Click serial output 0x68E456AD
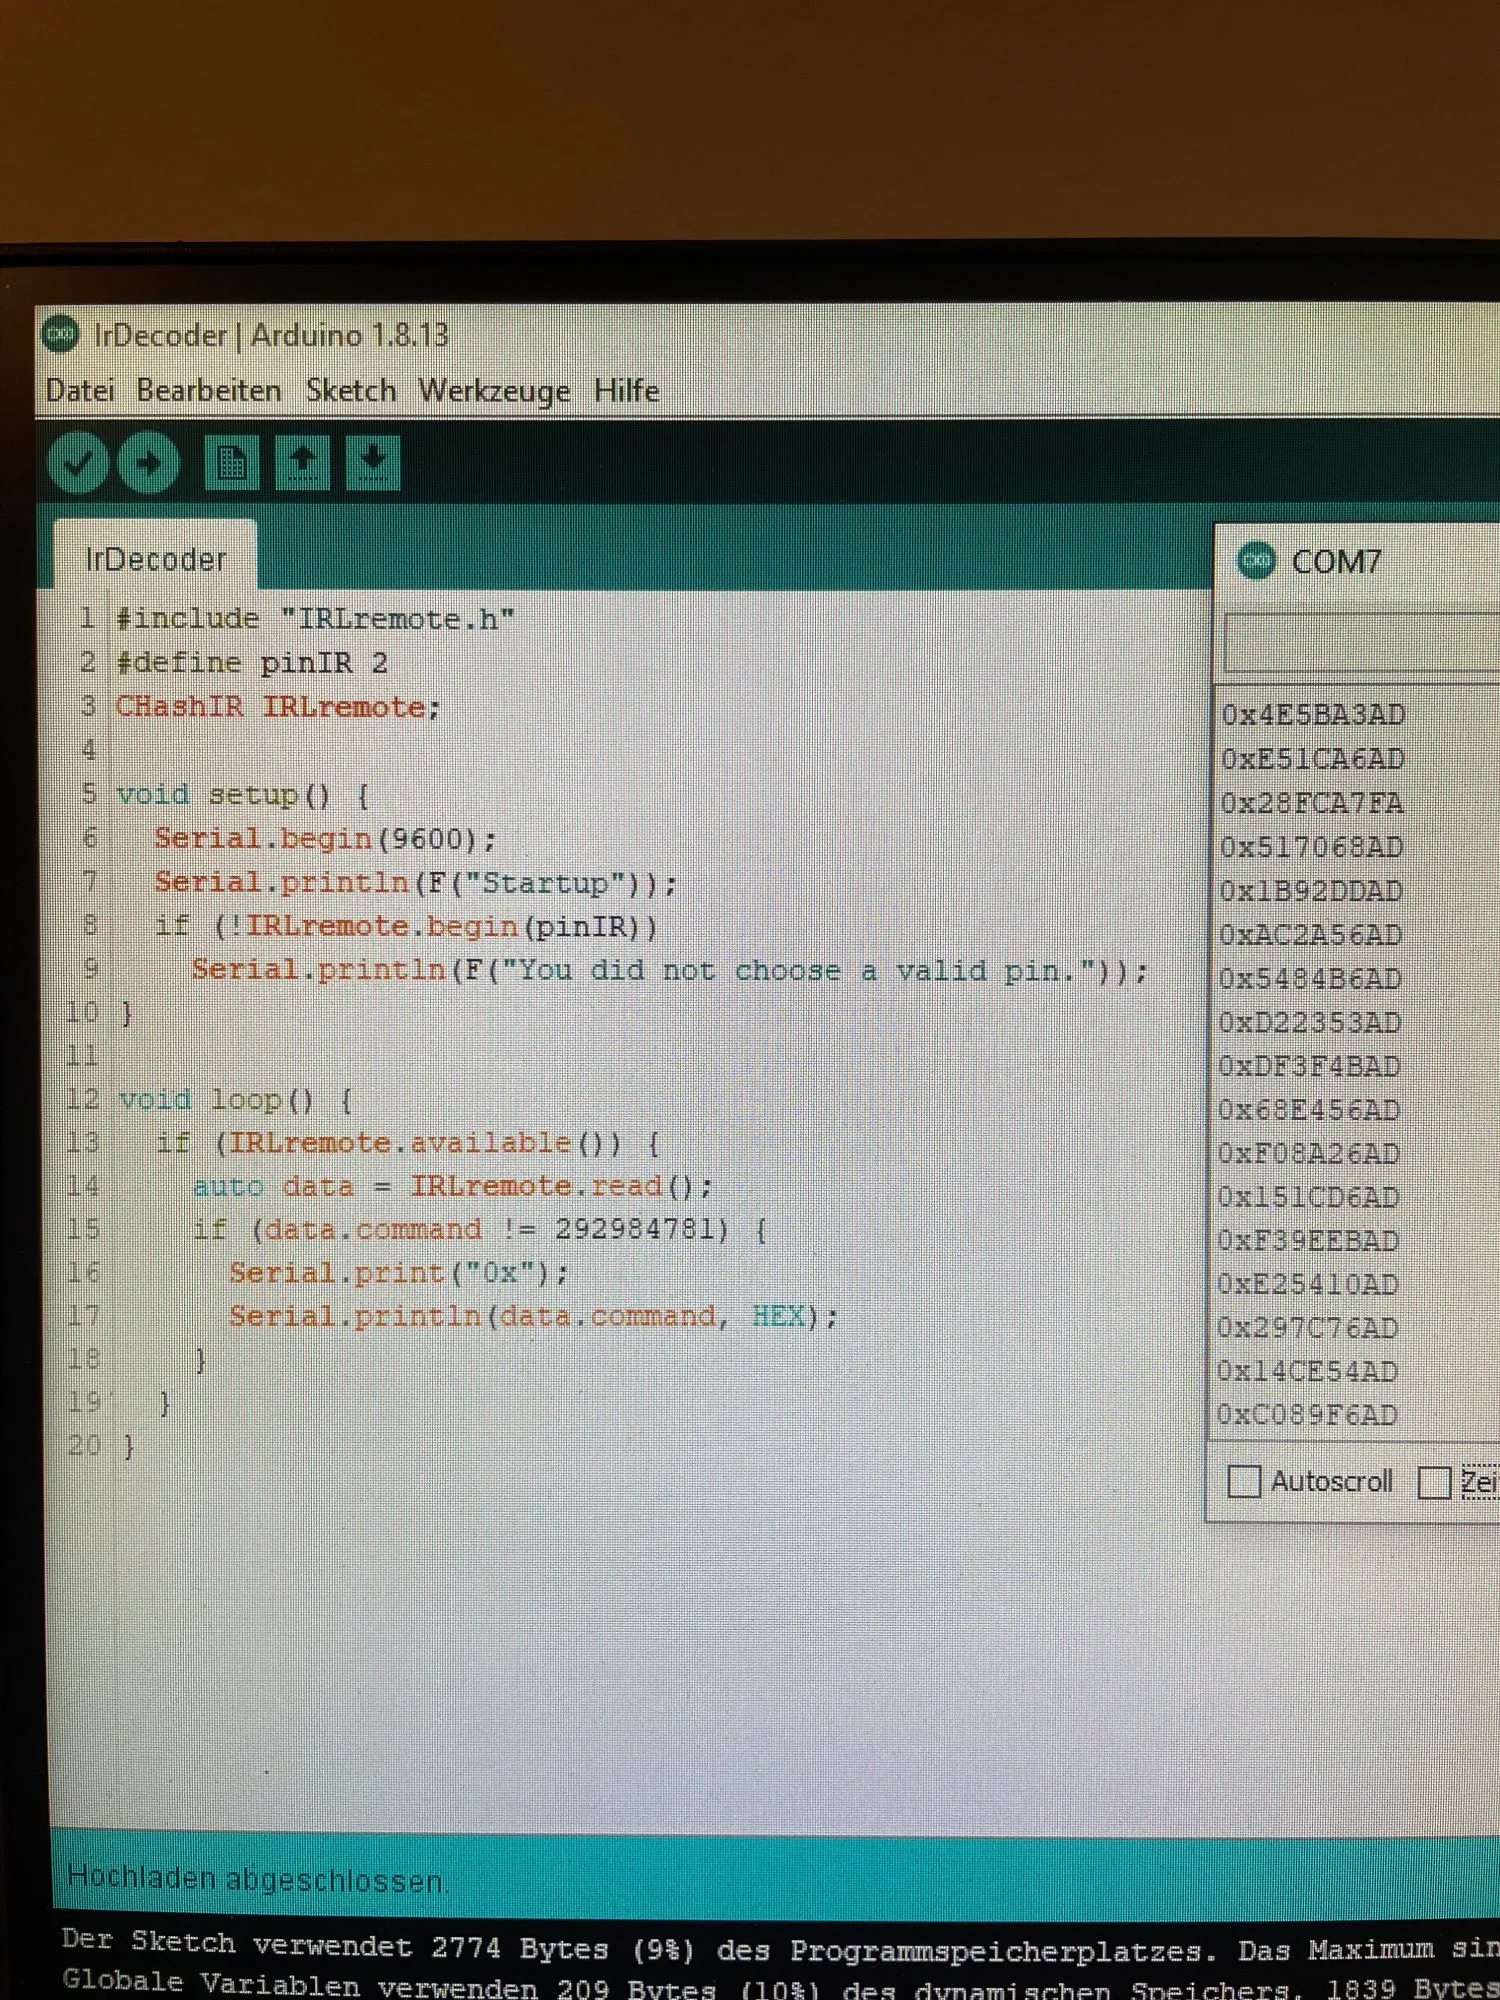This screenshot has width=1500, height=2000. click(x=1309, y=1110)
